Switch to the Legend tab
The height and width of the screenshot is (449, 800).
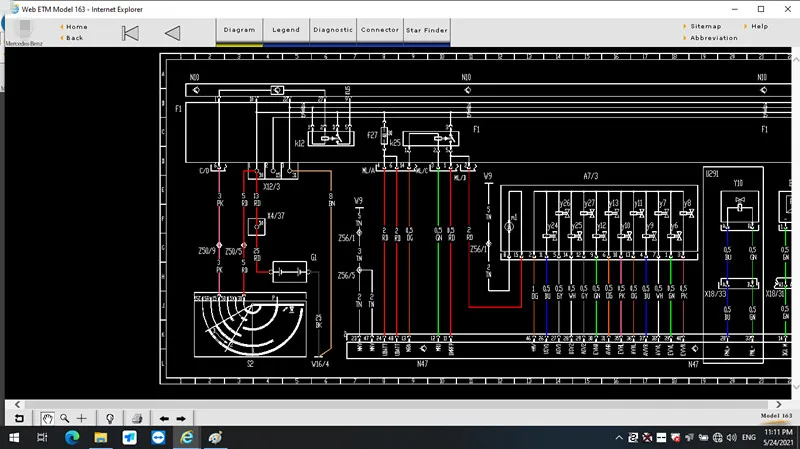[286, 30]
